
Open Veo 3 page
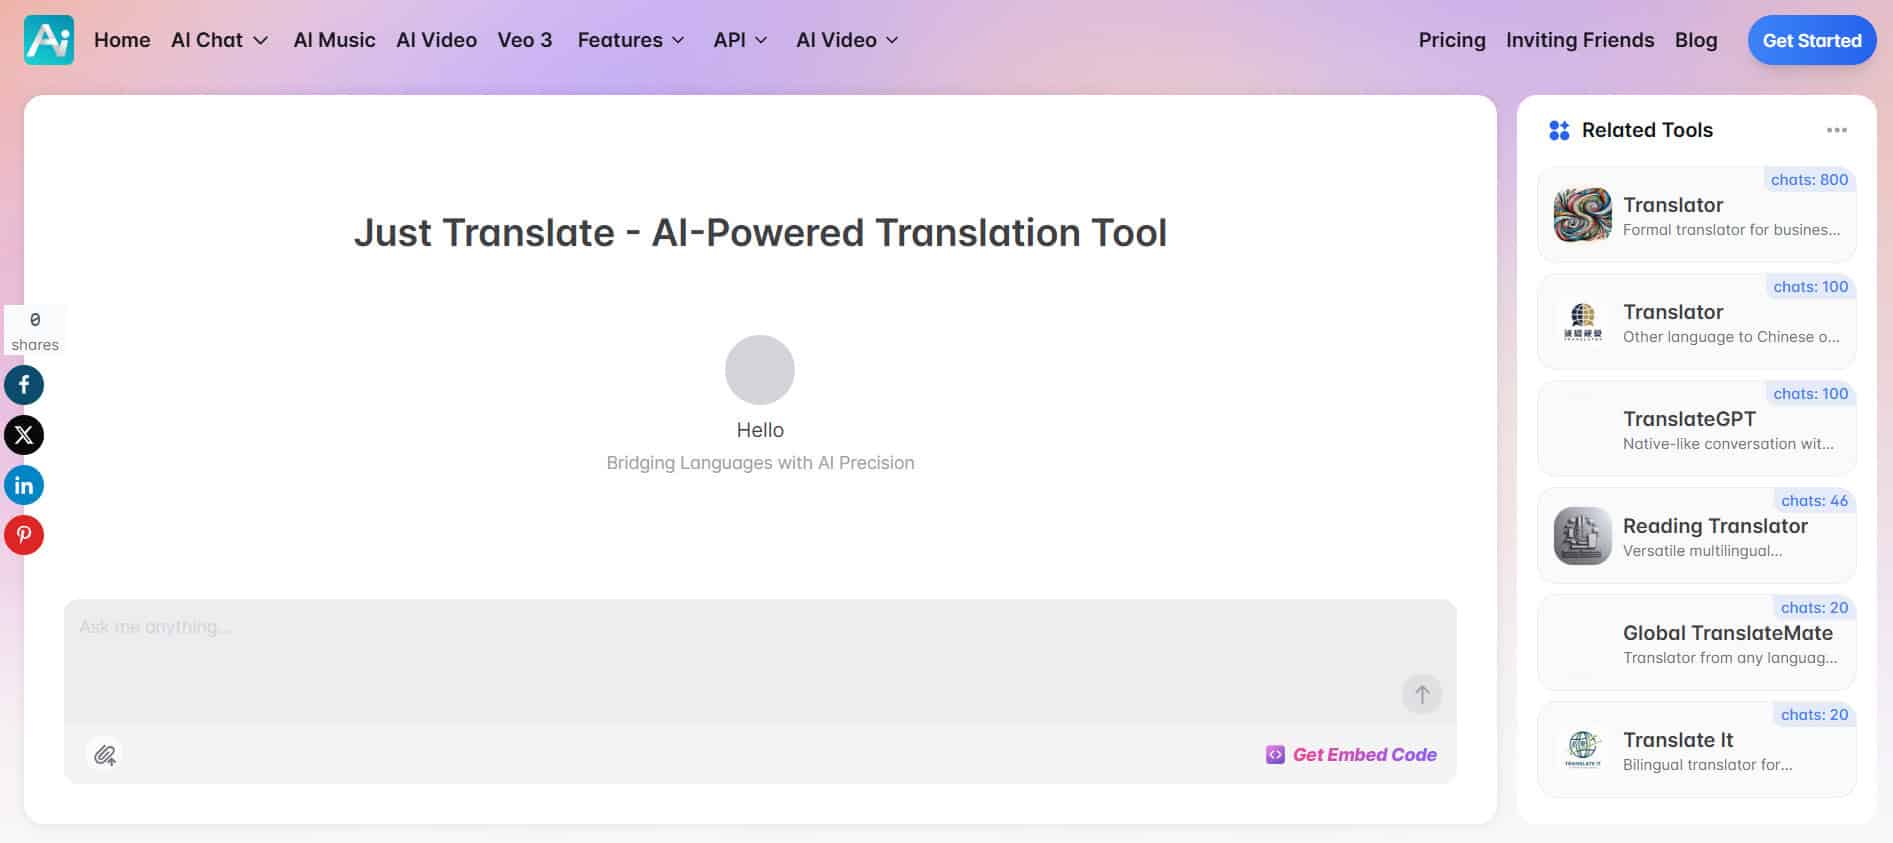click(525, 40)
